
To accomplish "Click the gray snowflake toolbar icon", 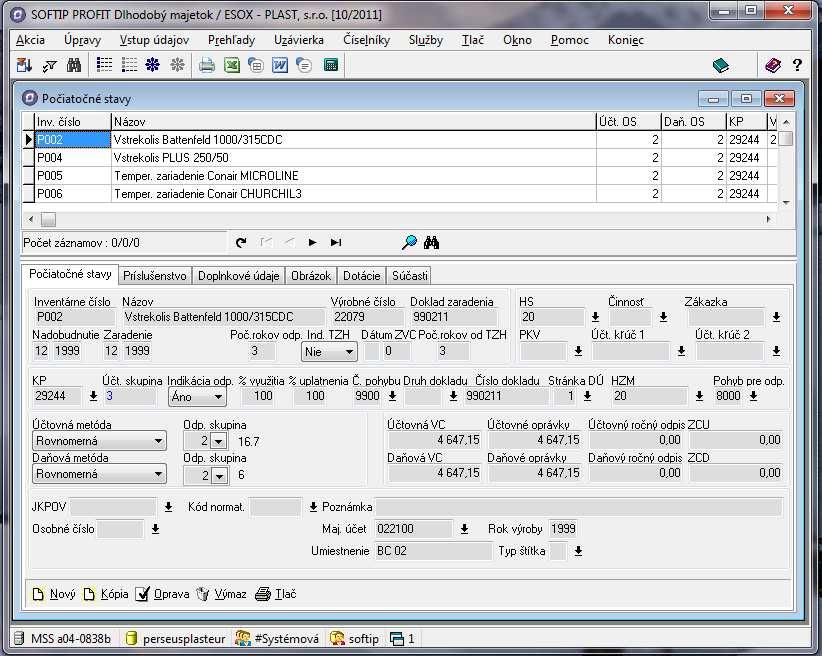I will coord(177,65).
